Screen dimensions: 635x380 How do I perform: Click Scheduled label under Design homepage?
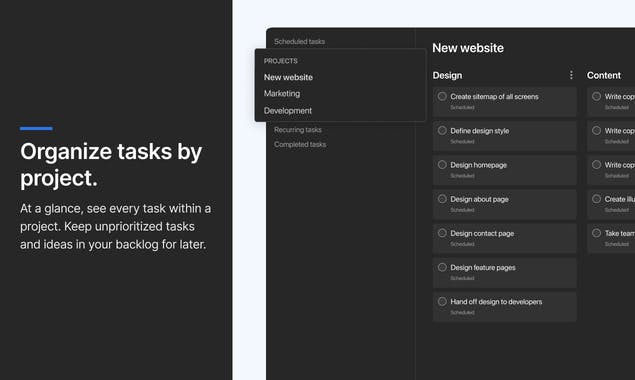[462, 176]
